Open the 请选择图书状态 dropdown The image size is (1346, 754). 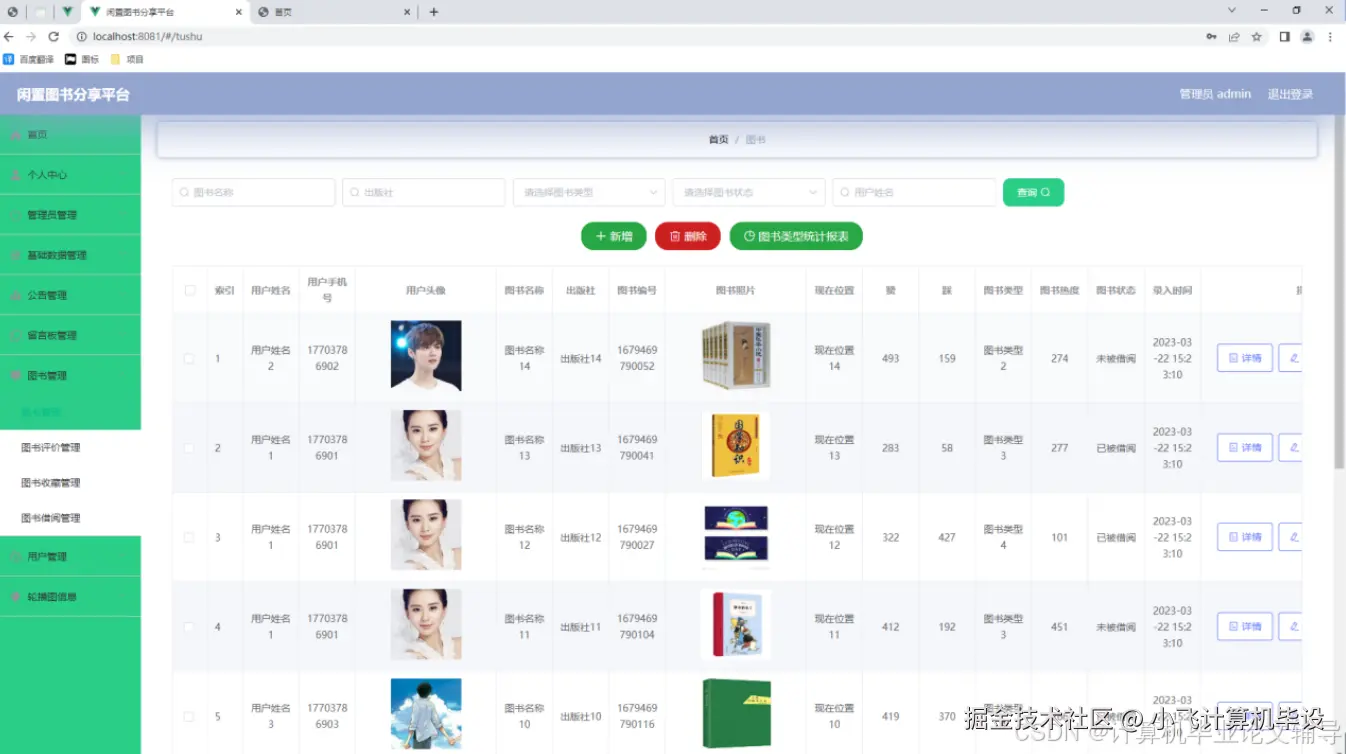click(749, 192)
